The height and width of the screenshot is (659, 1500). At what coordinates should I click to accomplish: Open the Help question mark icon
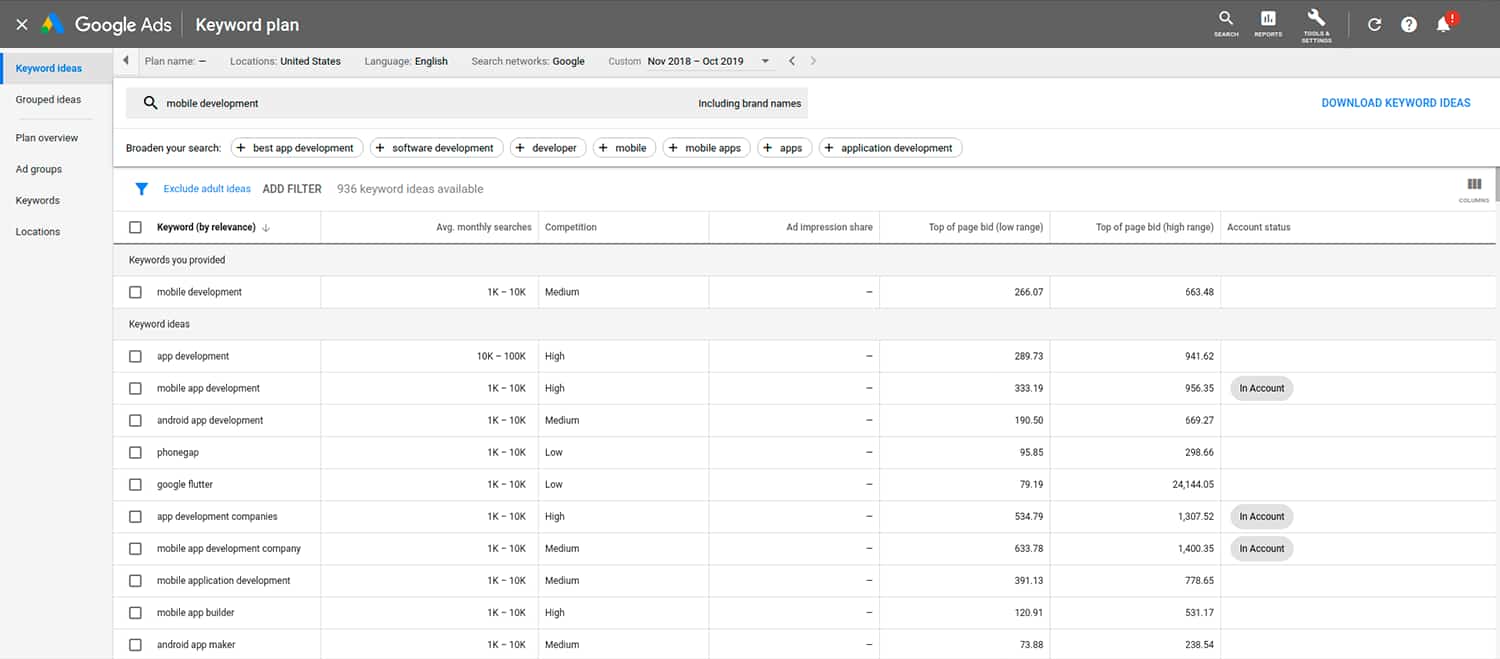[x=1409, y=24]
